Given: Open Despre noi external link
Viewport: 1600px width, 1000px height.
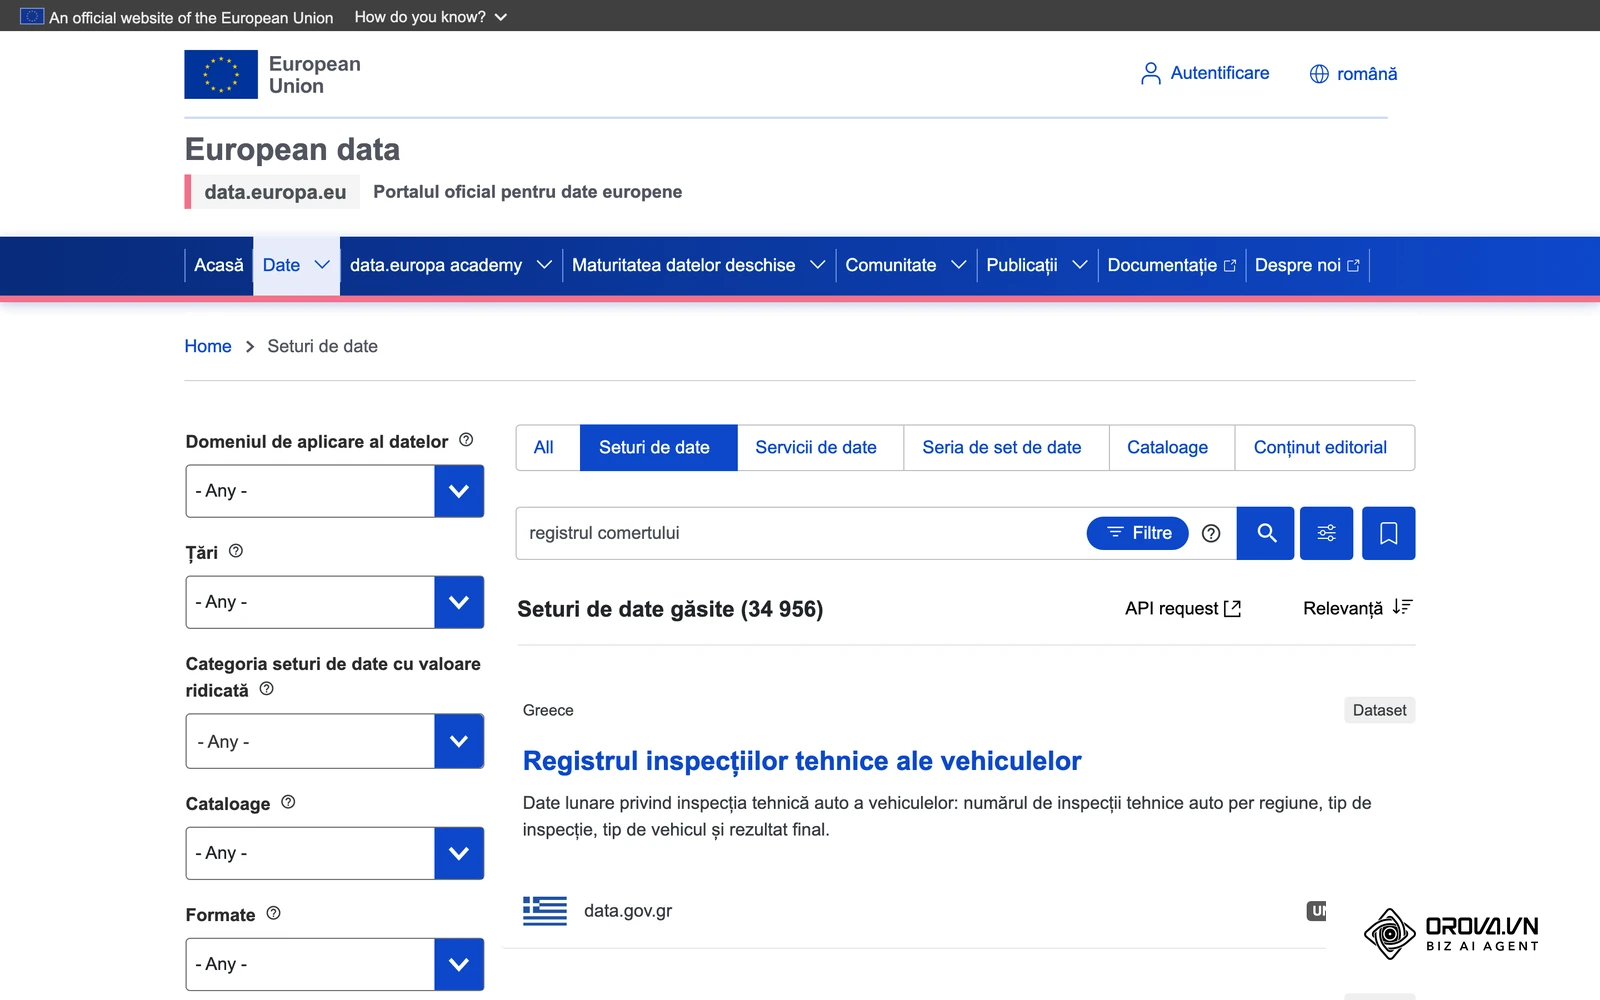Looking at the screenshot, I should coord(1307,265).
